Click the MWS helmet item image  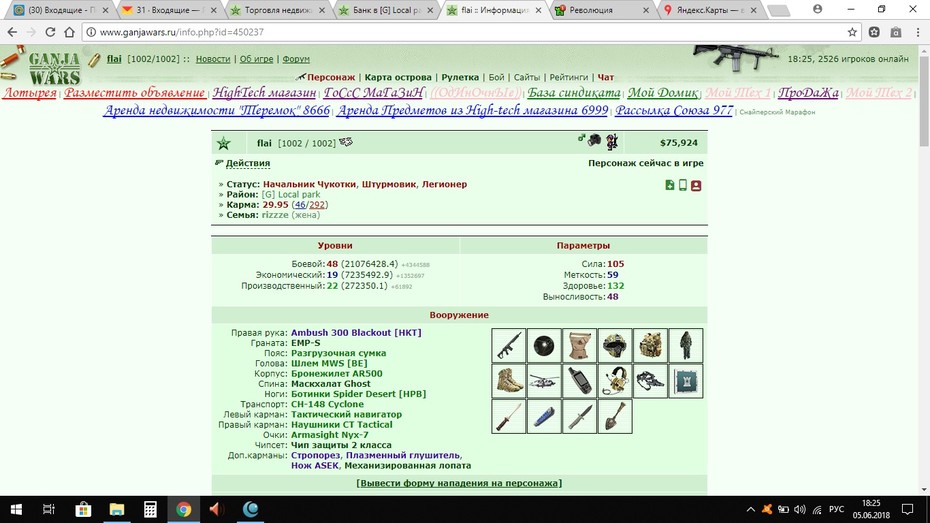coord(615,345)
